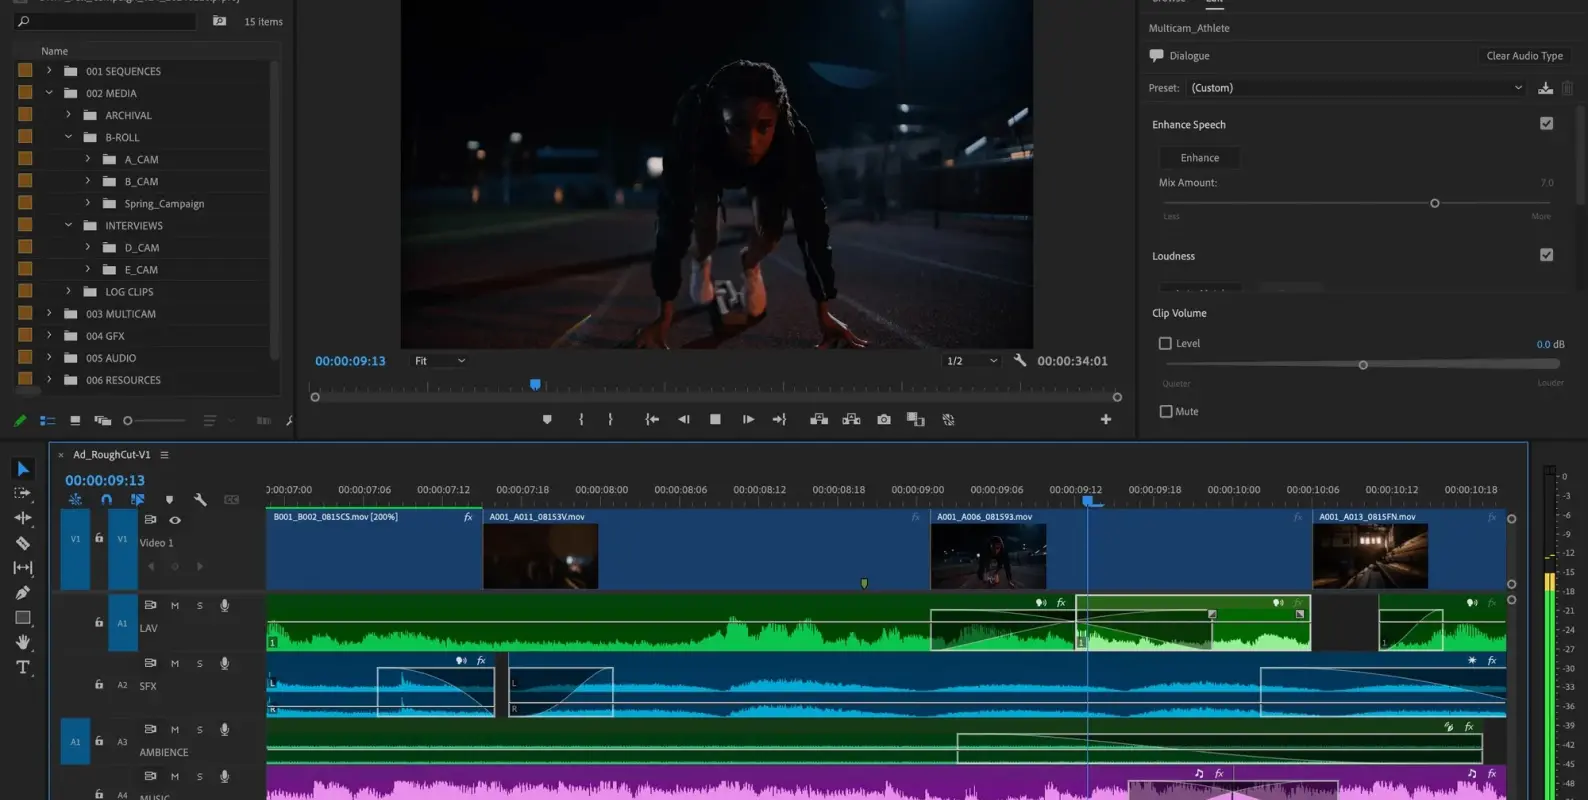The width and height of the screenshot is (1588, 800).
Task: Open timeline display settings wrench
Action: [200, 500]
